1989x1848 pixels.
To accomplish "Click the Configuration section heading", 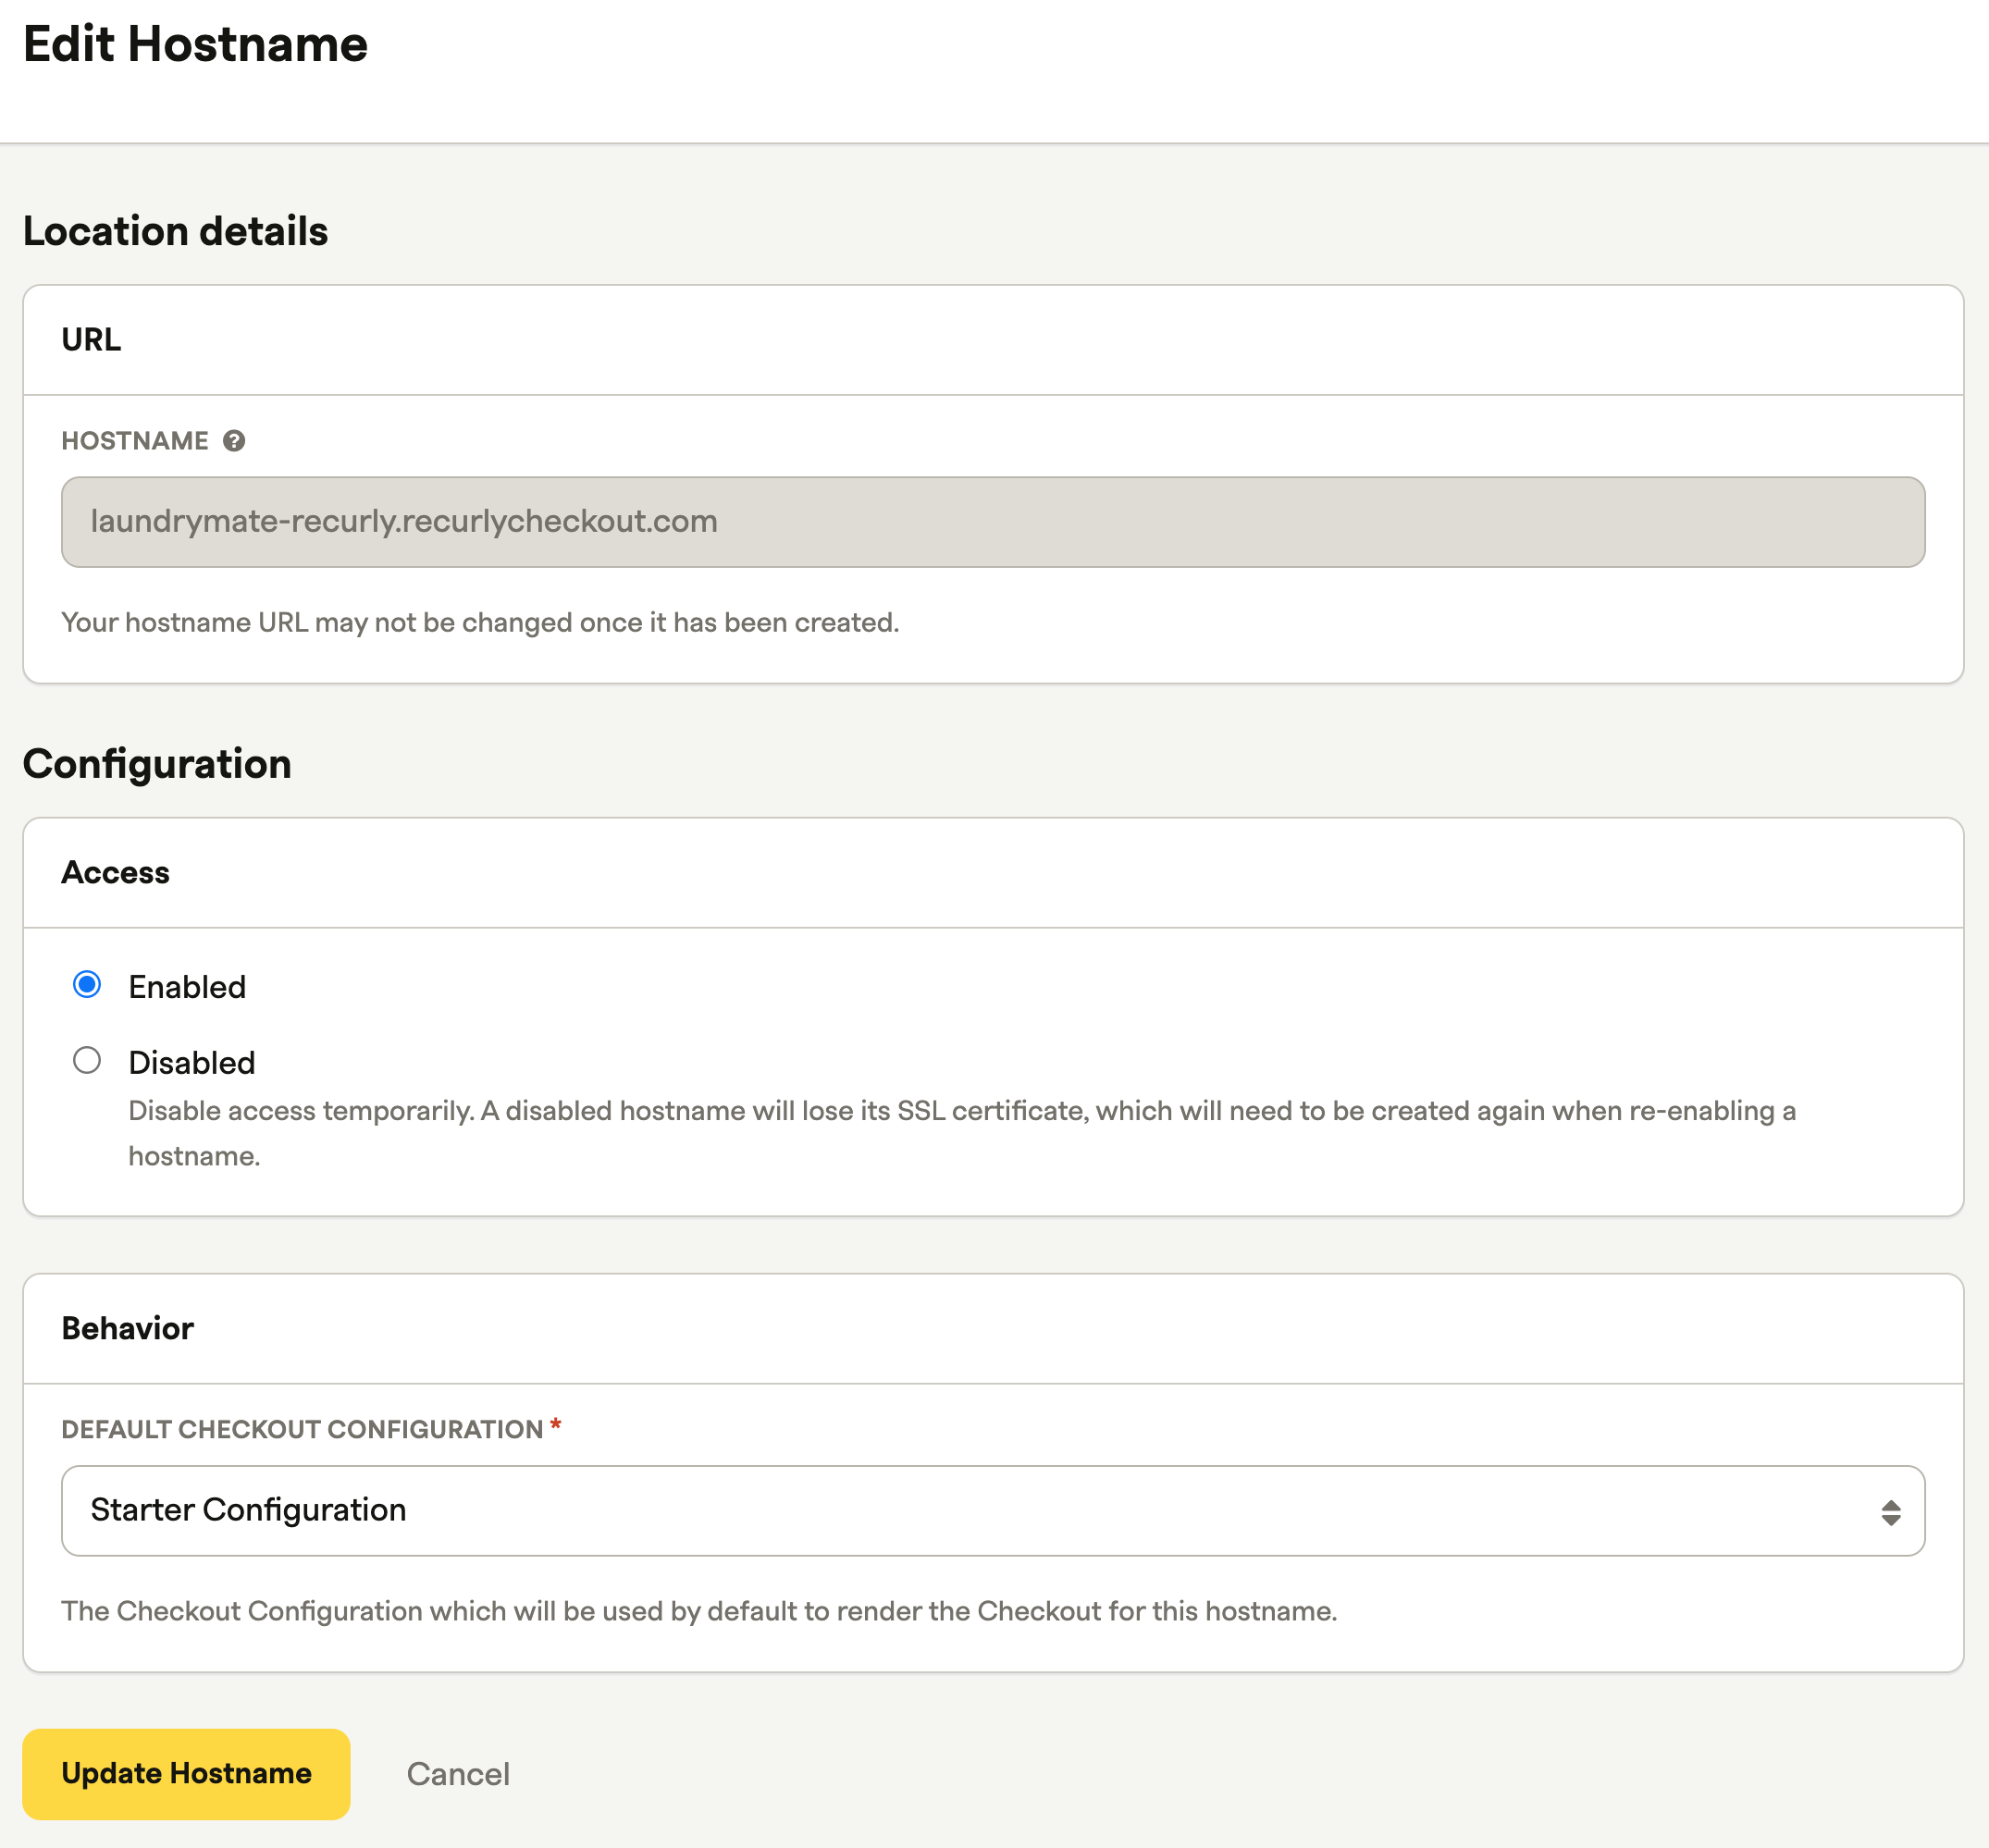I will [157, 764].
